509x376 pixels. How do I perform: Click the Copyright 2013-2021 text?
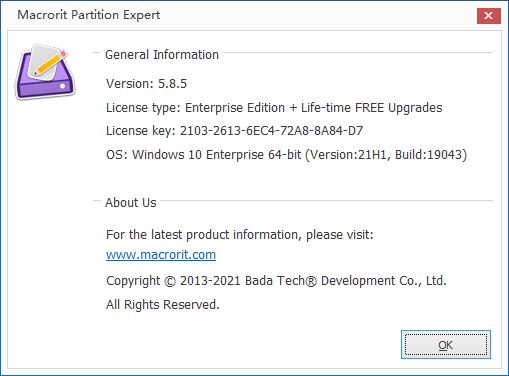(173, 281)
